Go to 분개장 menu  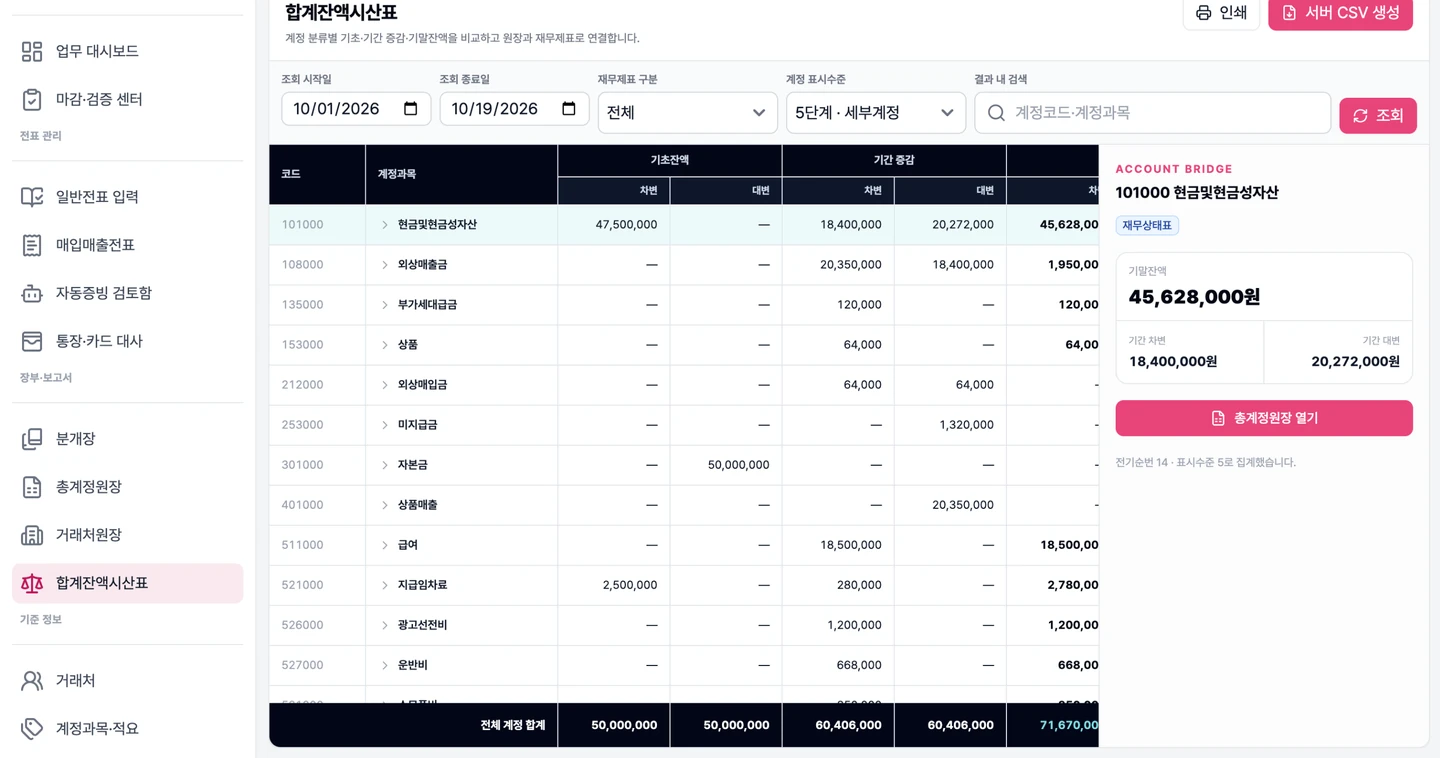point(127,439)
